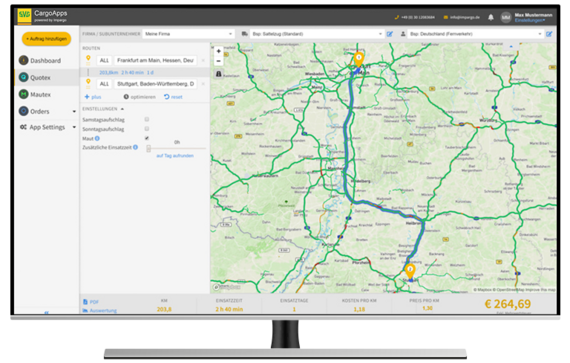Image resolution: width=570 pixels, height=363 pixels.
Task: Edit the Deutschland driver profile icon
Action: click(549, 34)
